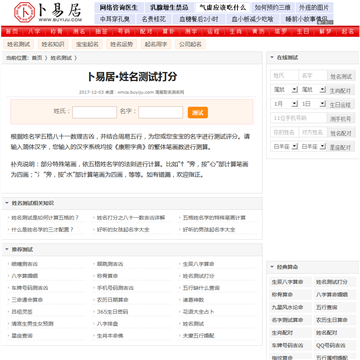Open link 什么是姓名学的三才配置？
360x360 pixels.
(x=42, y=230)
